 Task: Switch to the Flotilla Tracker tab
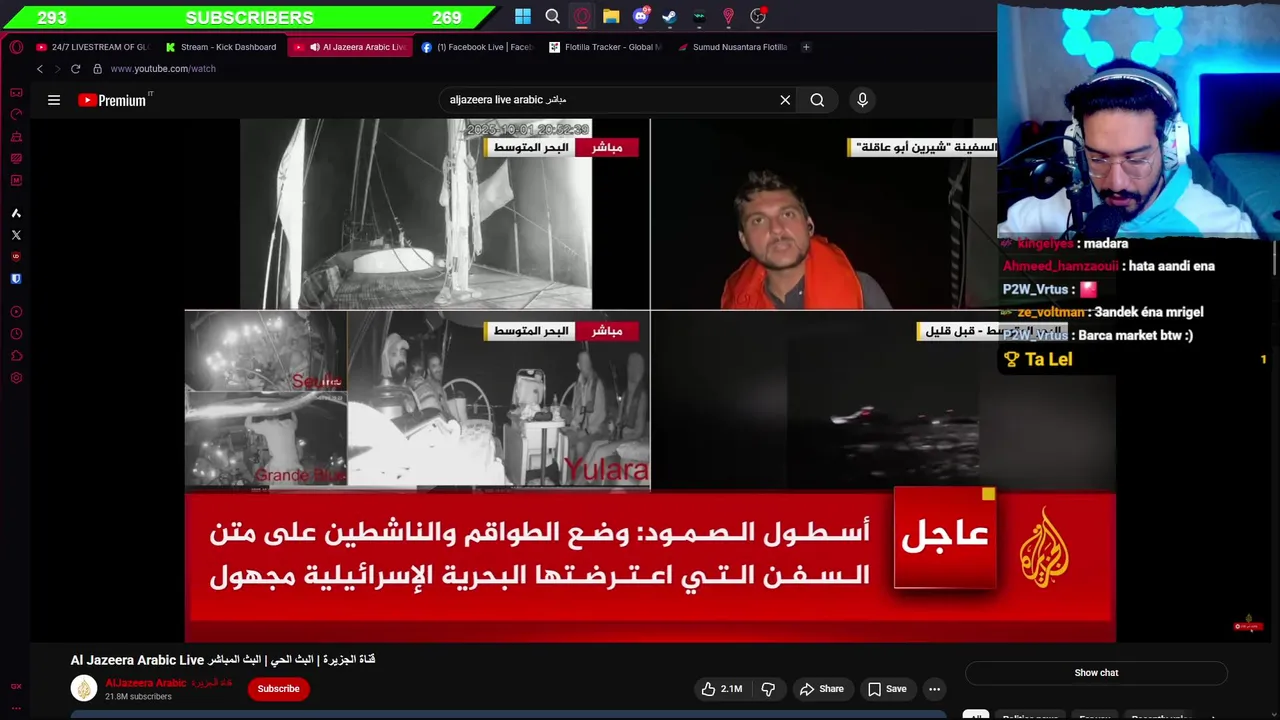[606, 47]
